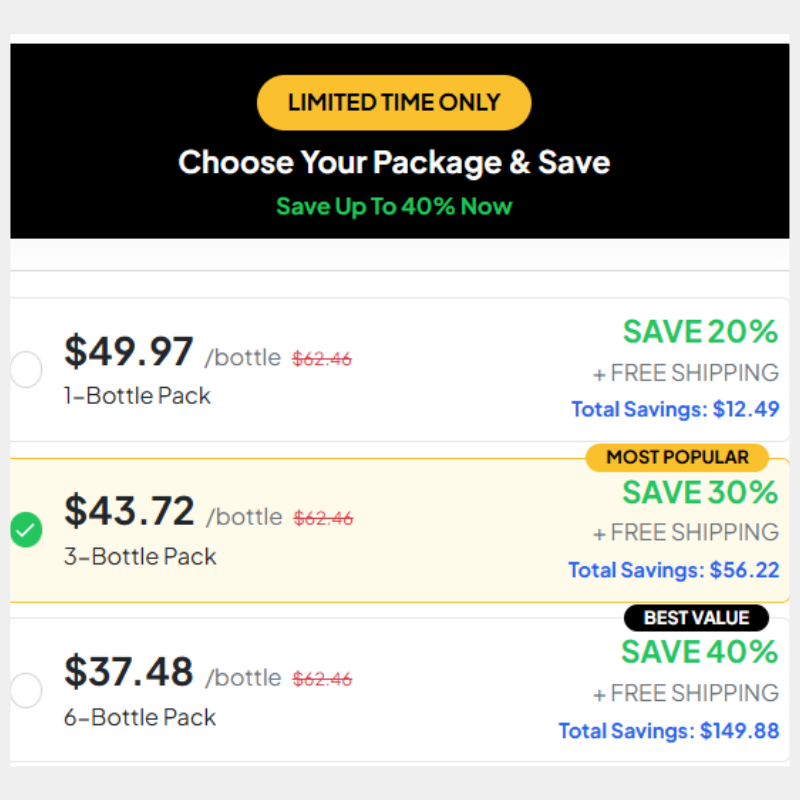Click the MOST POPULAR badge

677,457
